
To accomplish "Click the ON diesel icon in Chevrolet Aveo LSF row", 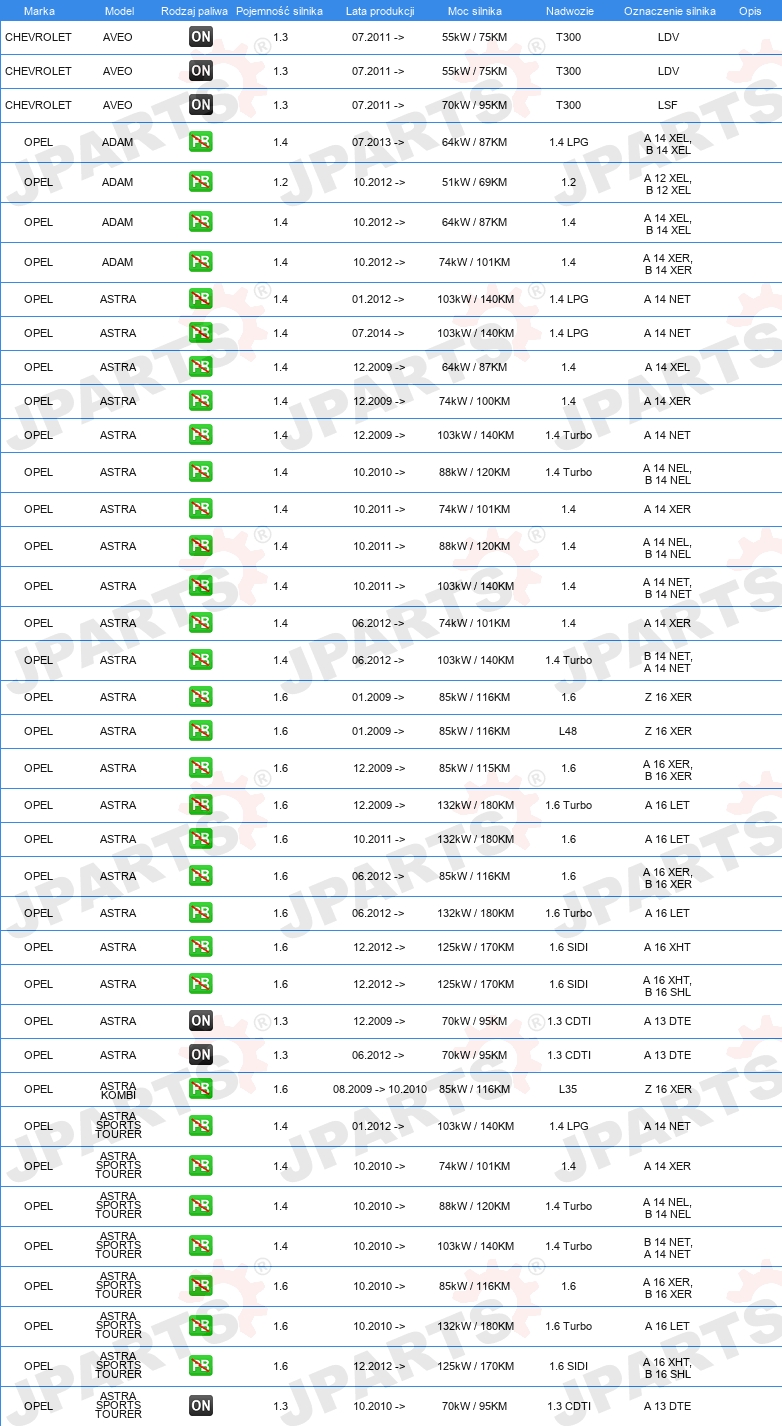I will 201,105.
